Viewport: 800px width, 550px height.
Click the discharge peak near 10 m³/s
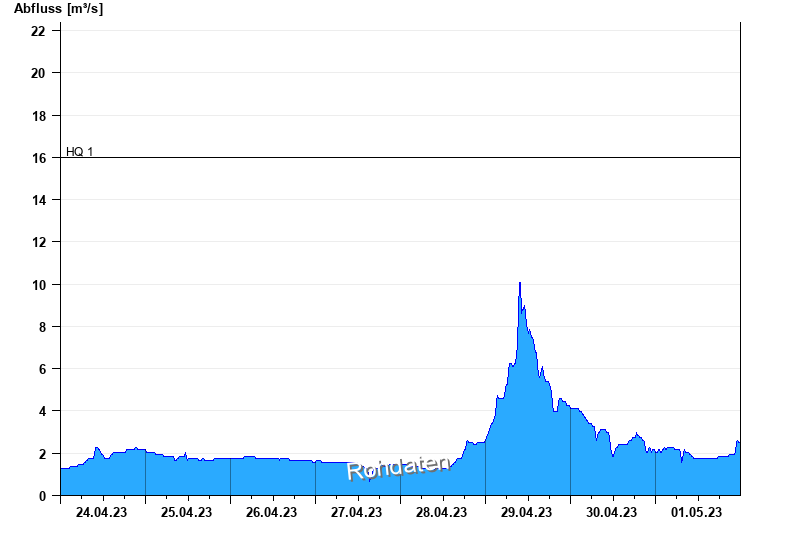519,284
